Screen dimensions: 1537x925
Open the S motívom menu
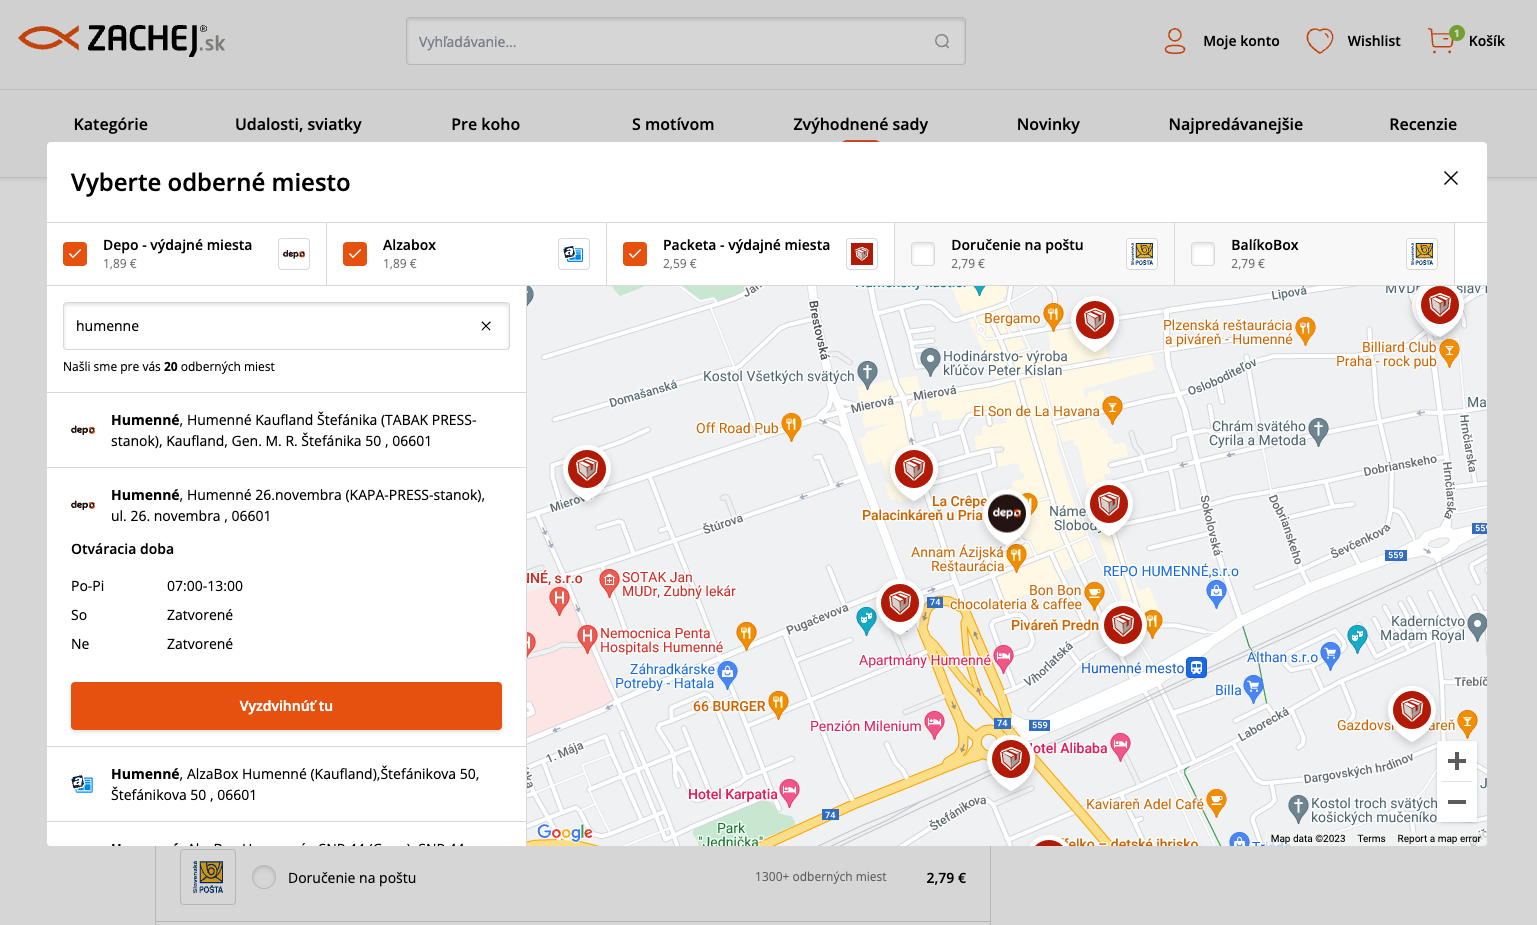(673, 124)
